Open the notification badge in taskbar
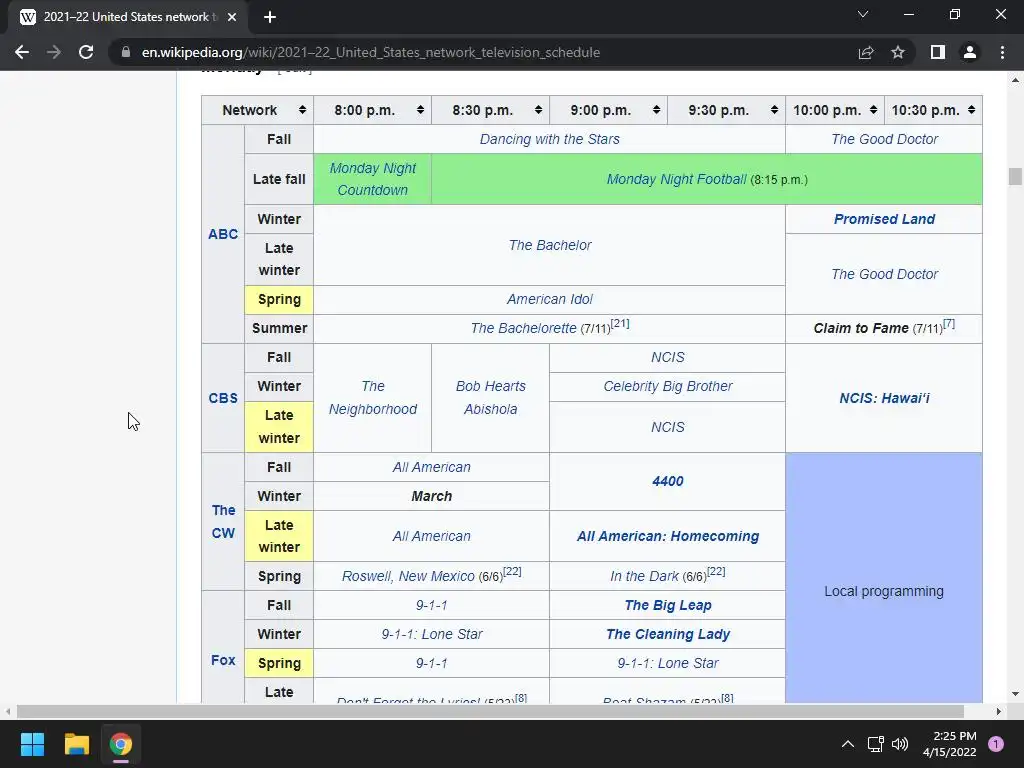 coord(996,744)
